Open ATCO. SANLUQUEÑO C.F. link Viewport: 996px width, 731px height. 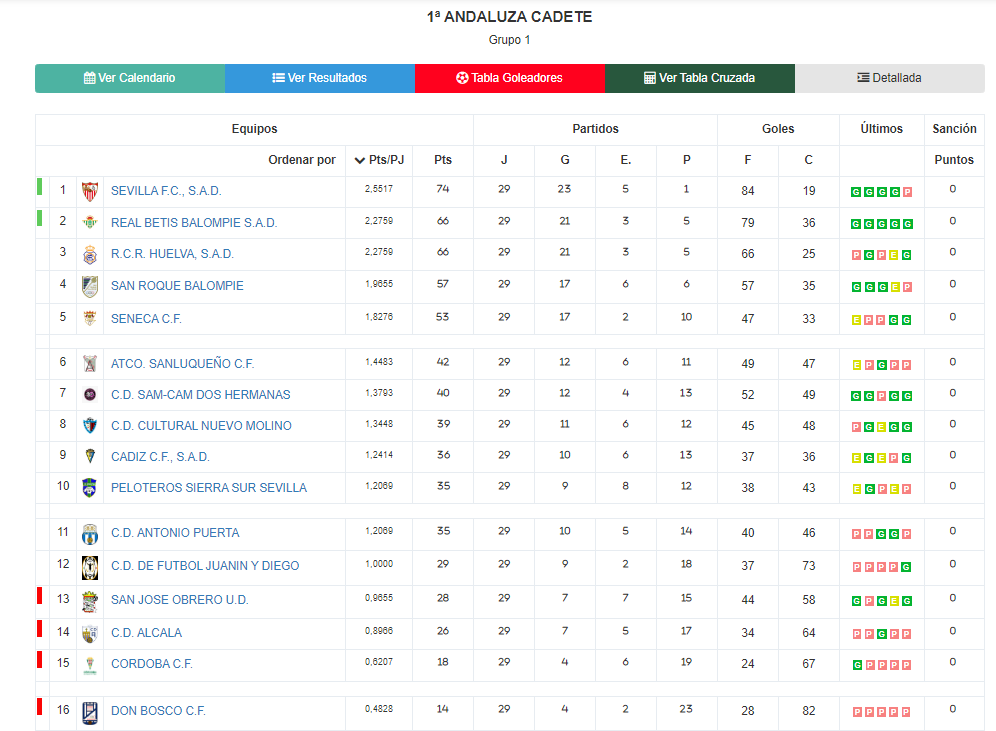coord(182,364)
